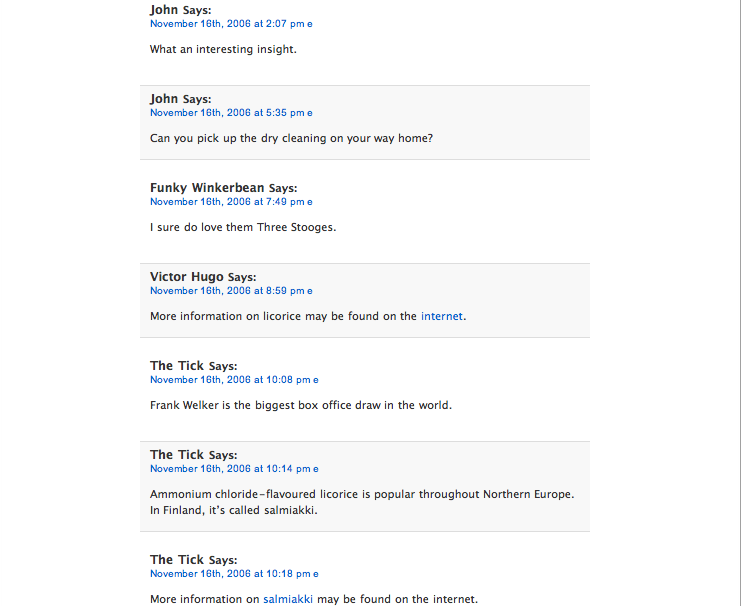Edit the dry cleaning comment via 'e'
This screenshot has height=606, width=741.
pos(310,113)
